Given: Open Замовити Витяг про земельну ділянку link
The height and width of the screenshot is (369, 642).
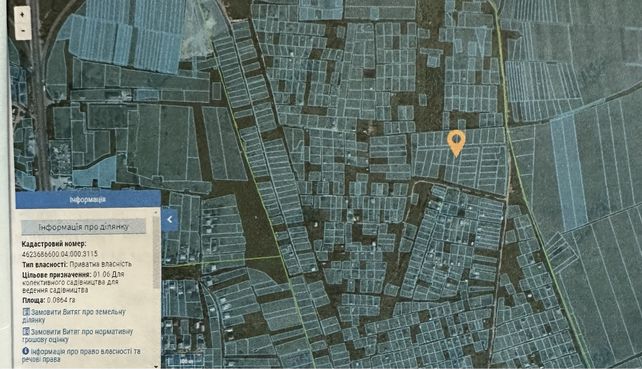Looking at the screenshot, I should [78, 316].
